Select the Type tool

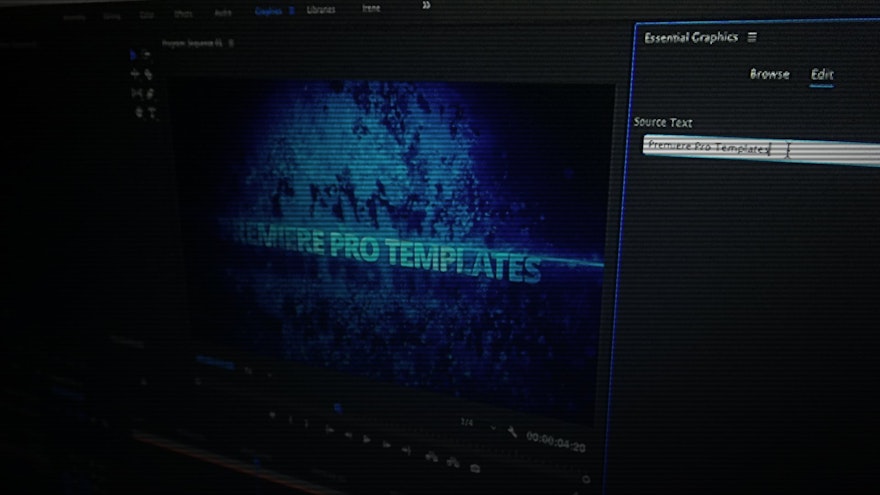152,113
